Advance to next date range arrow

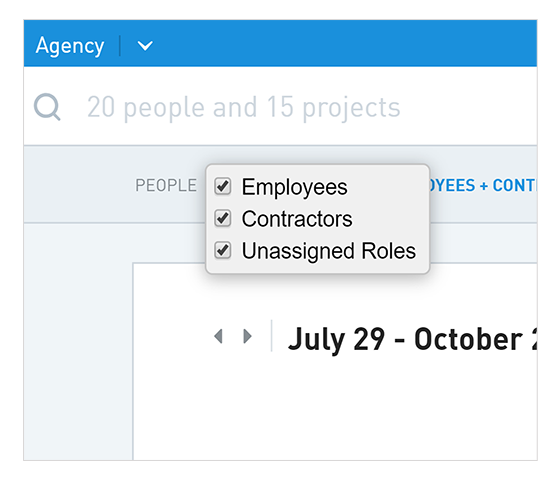point(247,336)
